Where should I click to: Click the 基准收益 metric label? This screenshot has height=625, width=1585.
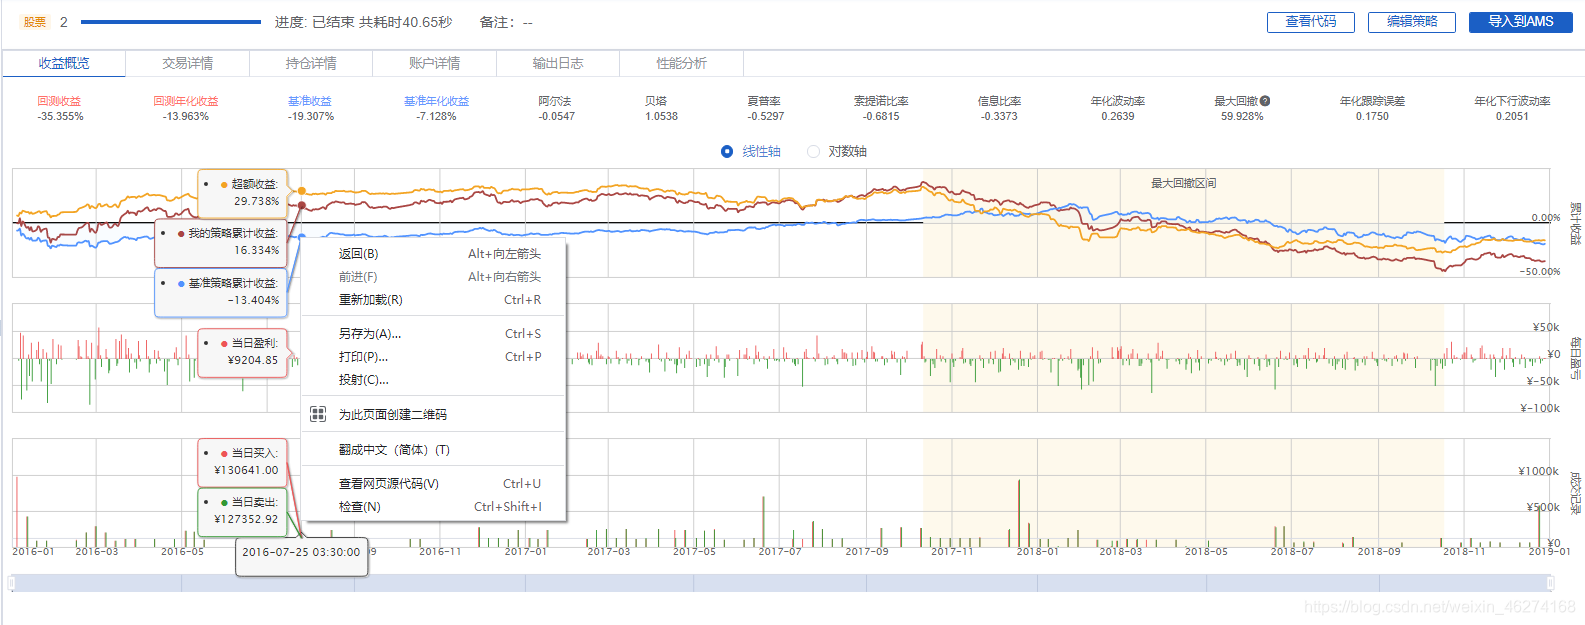(310, 101)
